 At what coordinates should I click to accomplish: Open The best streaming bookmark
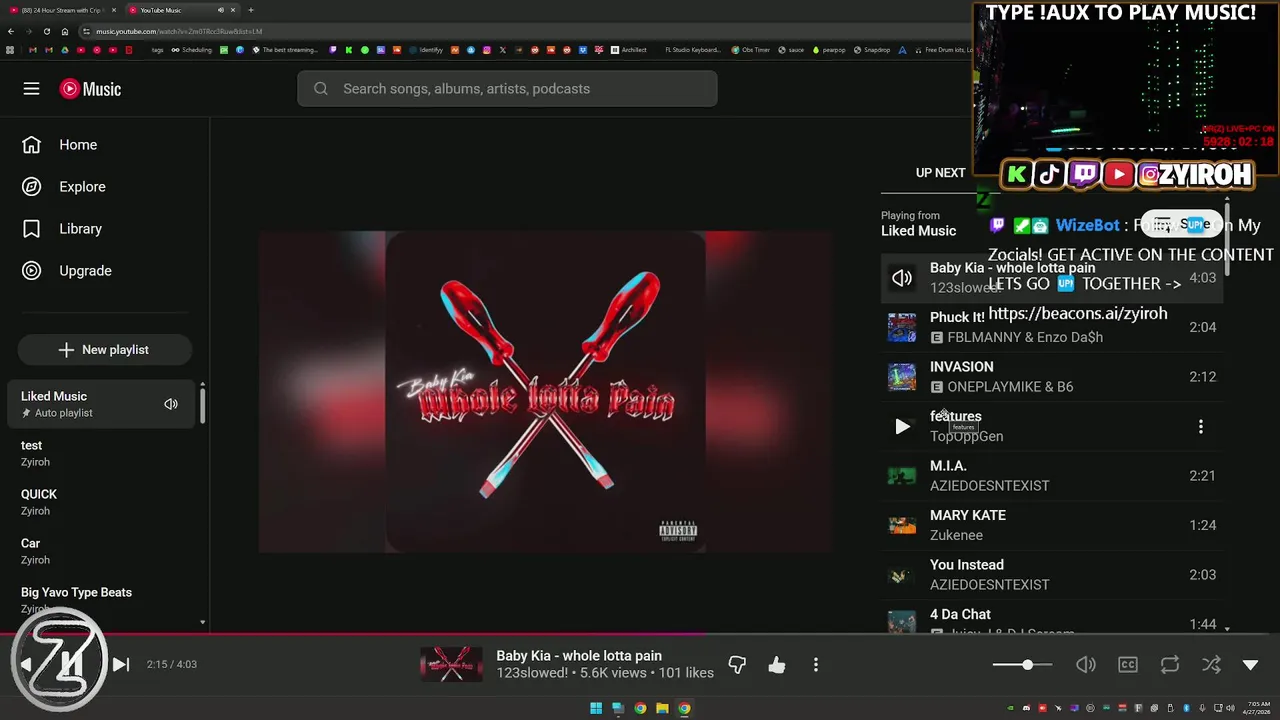[285, 50]
